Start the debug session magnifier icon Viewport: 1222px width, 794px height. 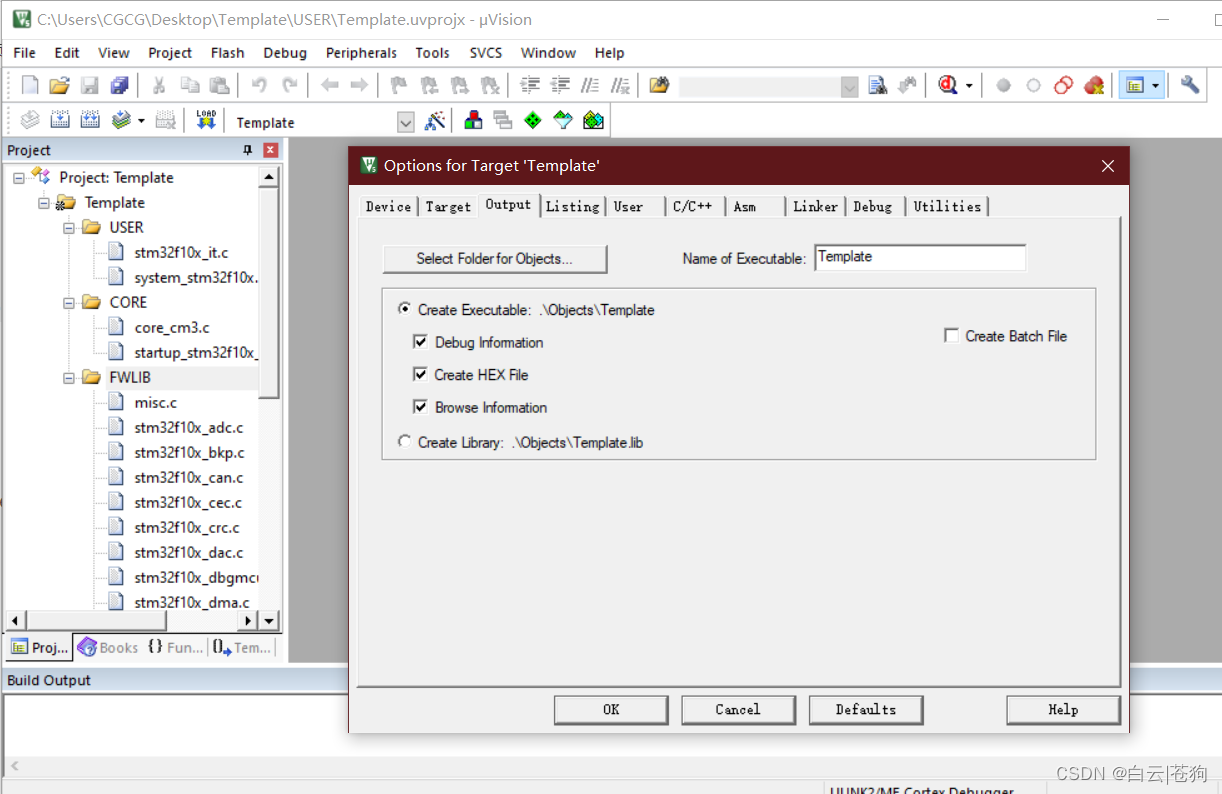click(947, 86)
